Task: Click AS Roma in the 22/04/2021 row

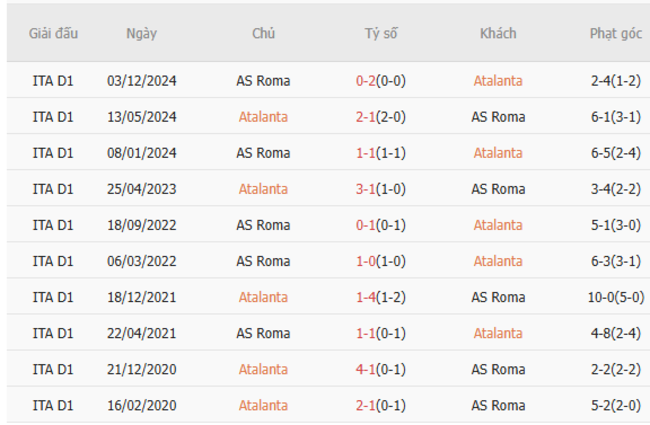Action: (263, 333)
